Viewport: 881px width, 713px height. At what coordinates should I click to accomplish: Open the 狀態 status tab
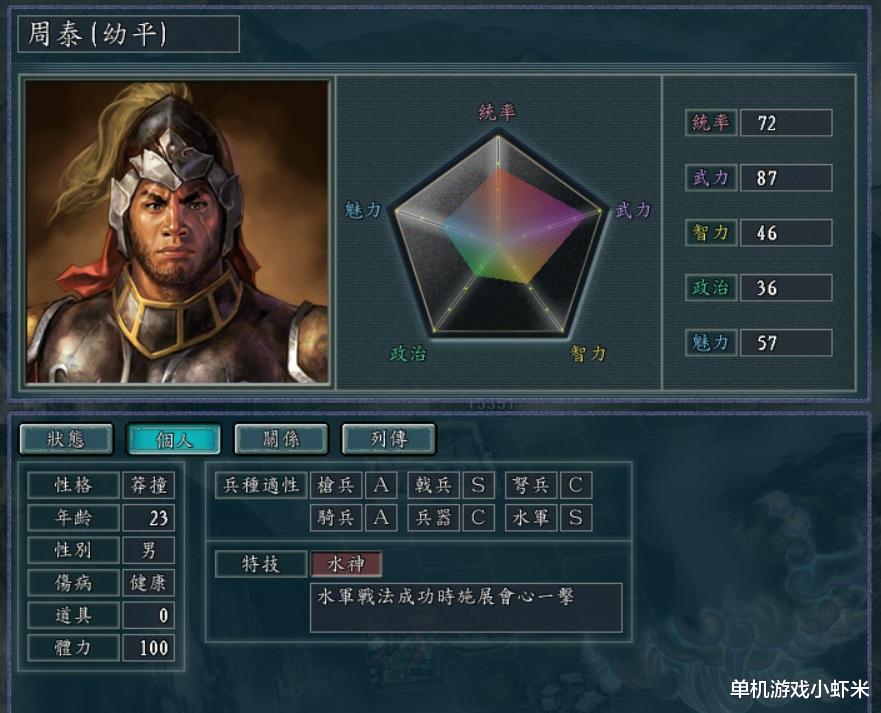click(x=66, y=439)
